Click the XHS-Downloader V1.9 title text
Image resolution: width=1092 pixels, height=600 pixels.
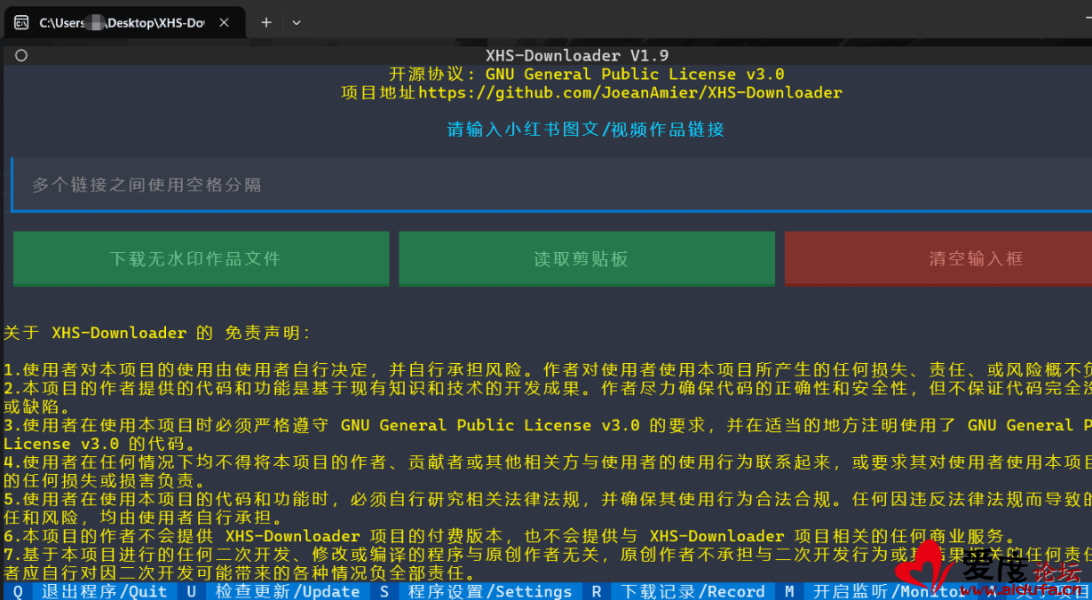pos(577,56)
